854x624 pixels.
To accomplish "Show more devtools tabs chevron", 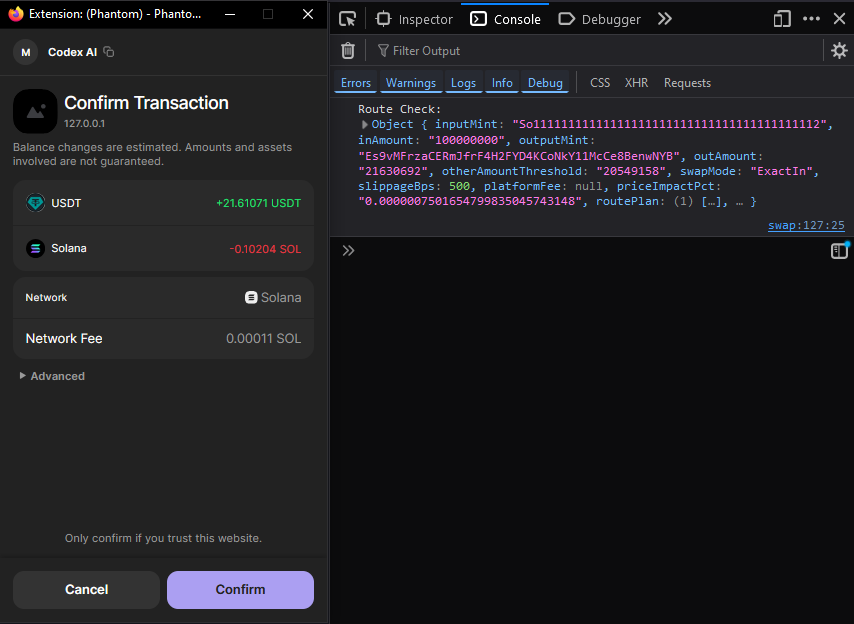I will [x=664, y=19].
